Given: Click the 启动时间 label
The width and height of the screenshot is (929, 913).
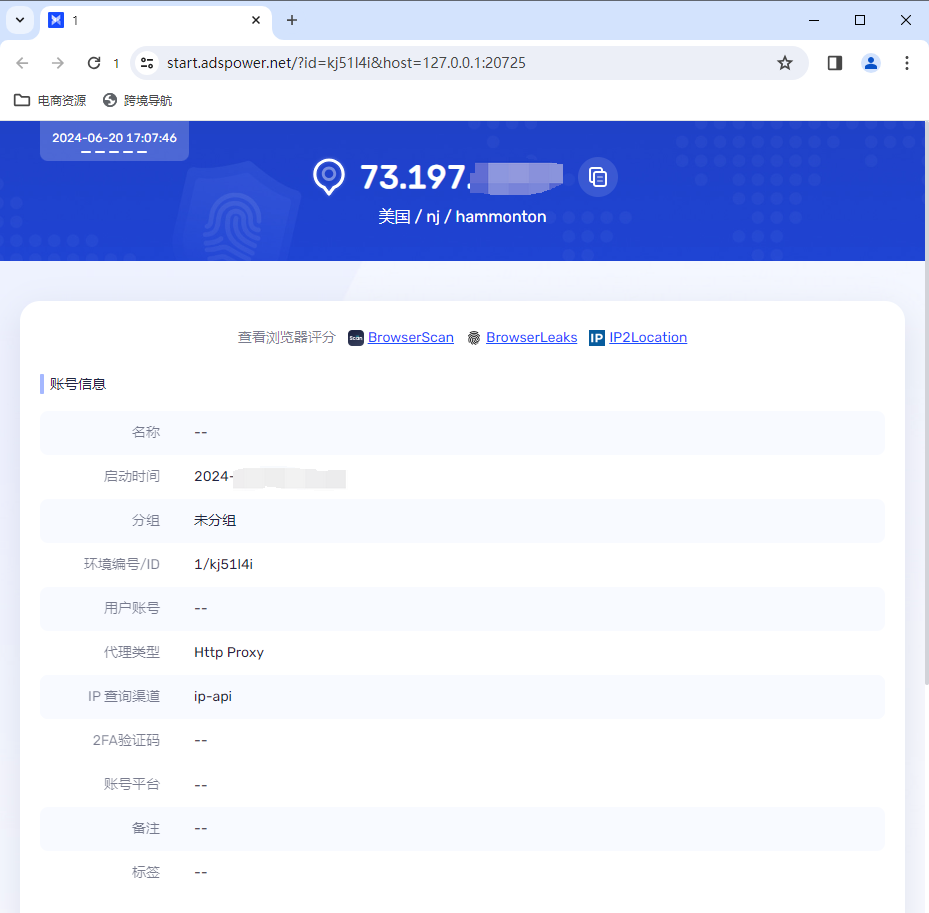Looking at the screenshot, I should click(x=132, y=476).
